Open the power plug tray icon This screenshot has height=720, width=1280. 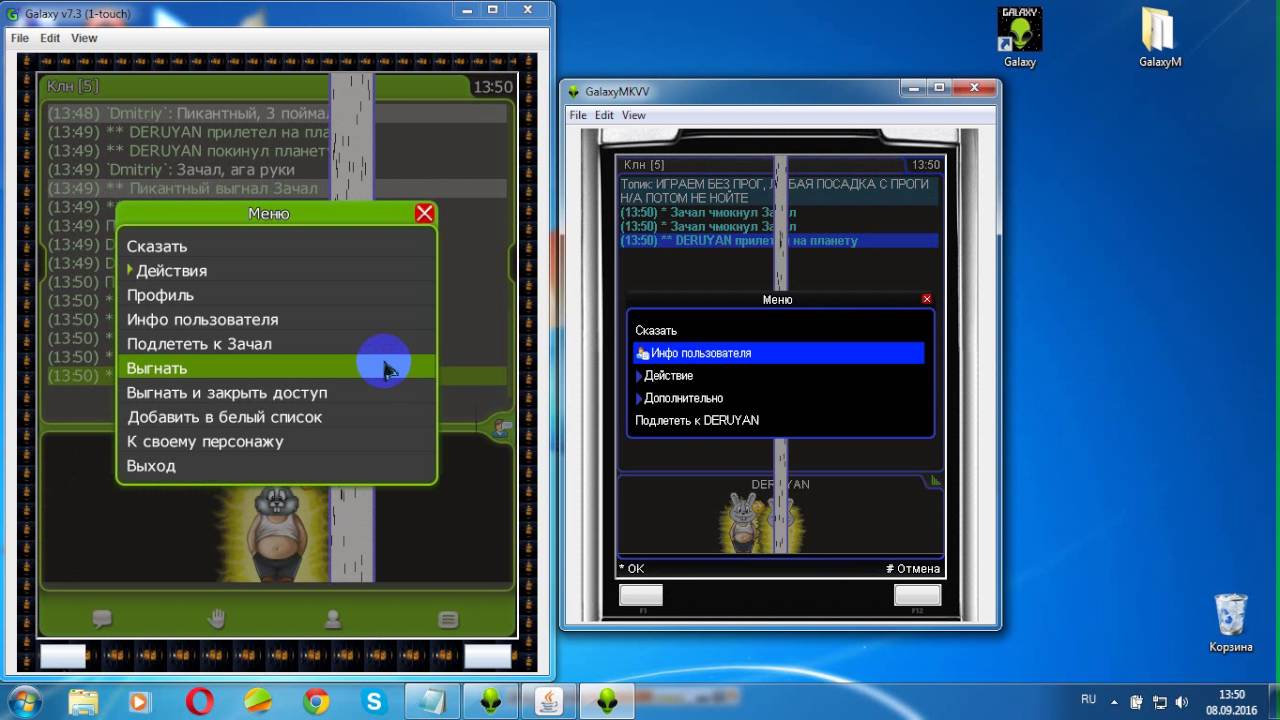(x=1137, y=701)
